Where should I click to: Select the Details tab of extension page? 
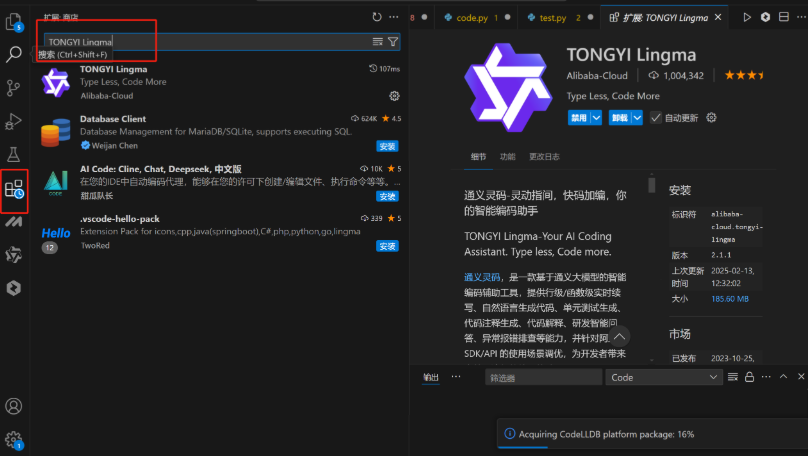click(x=478, y=157)
